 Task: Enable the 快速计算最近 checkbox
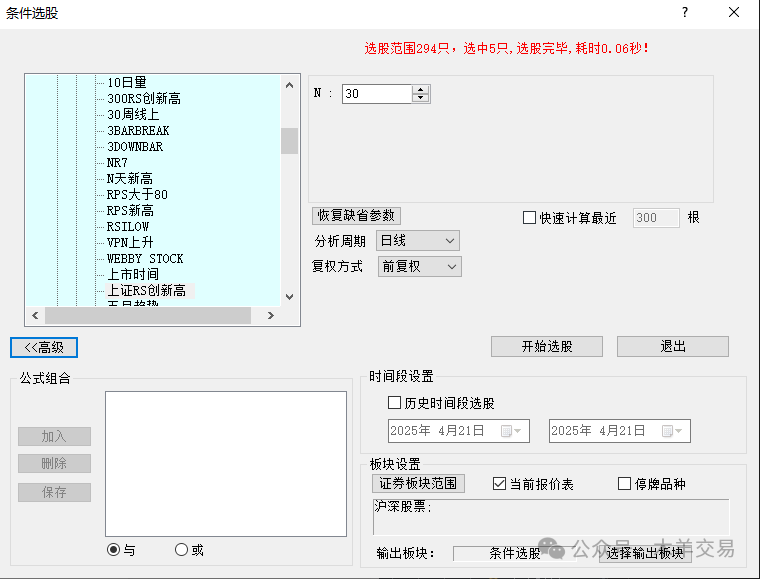[529, 218]
